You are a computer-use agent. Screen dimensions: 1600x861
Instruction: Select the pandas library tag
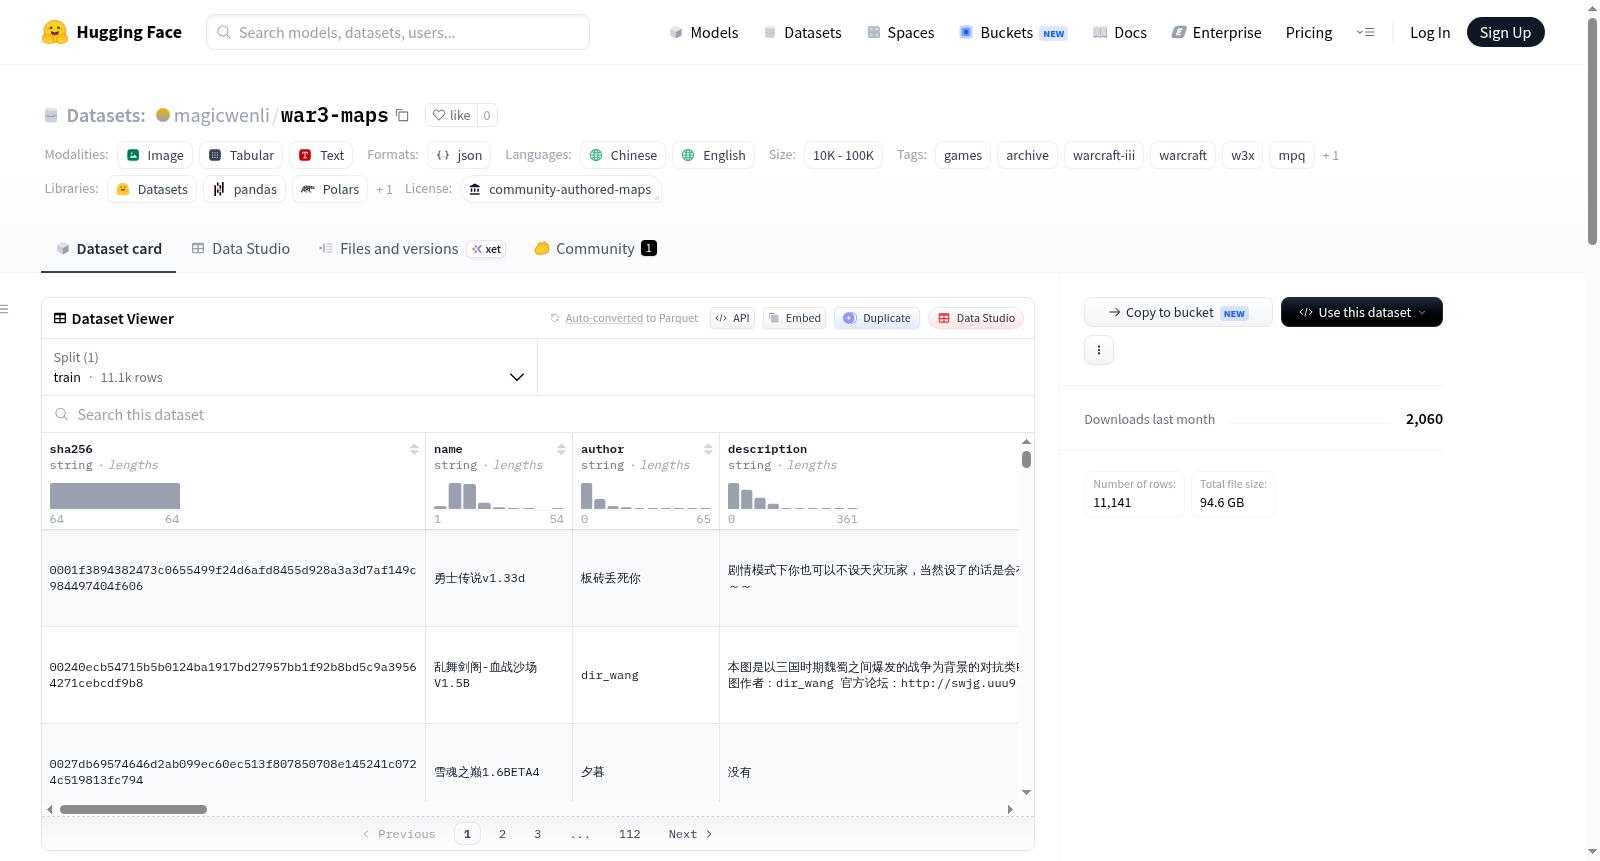coord(245,189)
